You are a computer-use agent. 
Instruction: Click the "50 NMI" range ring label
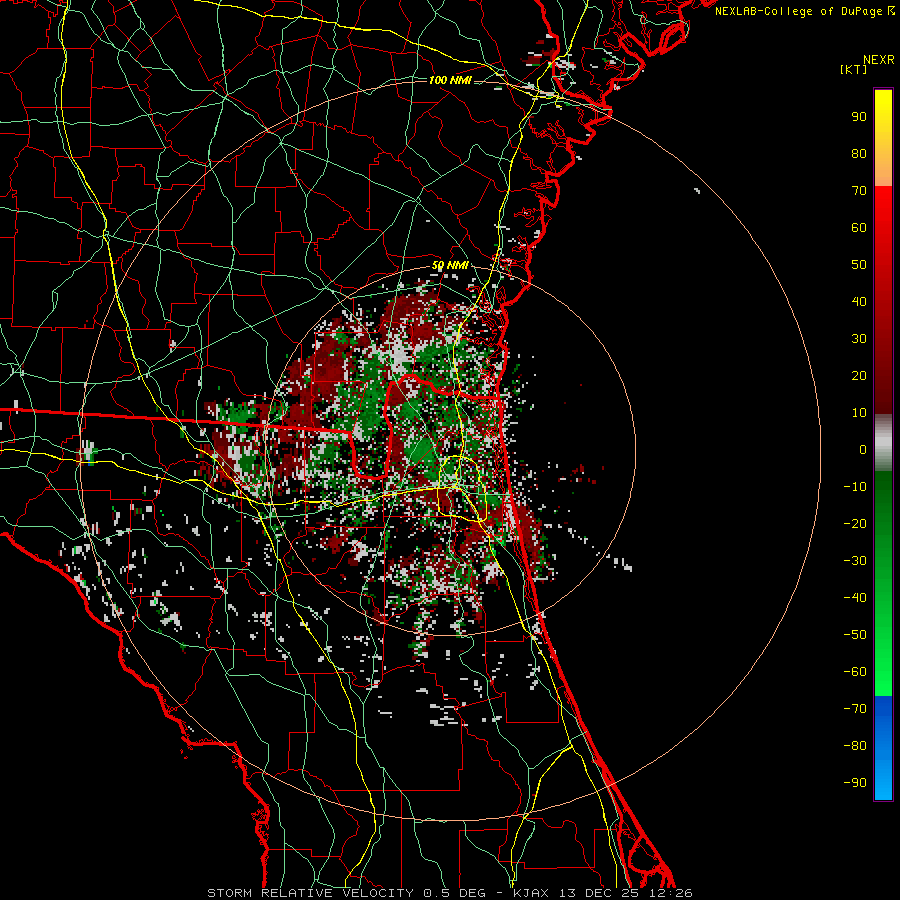click(x=450, y=265)
